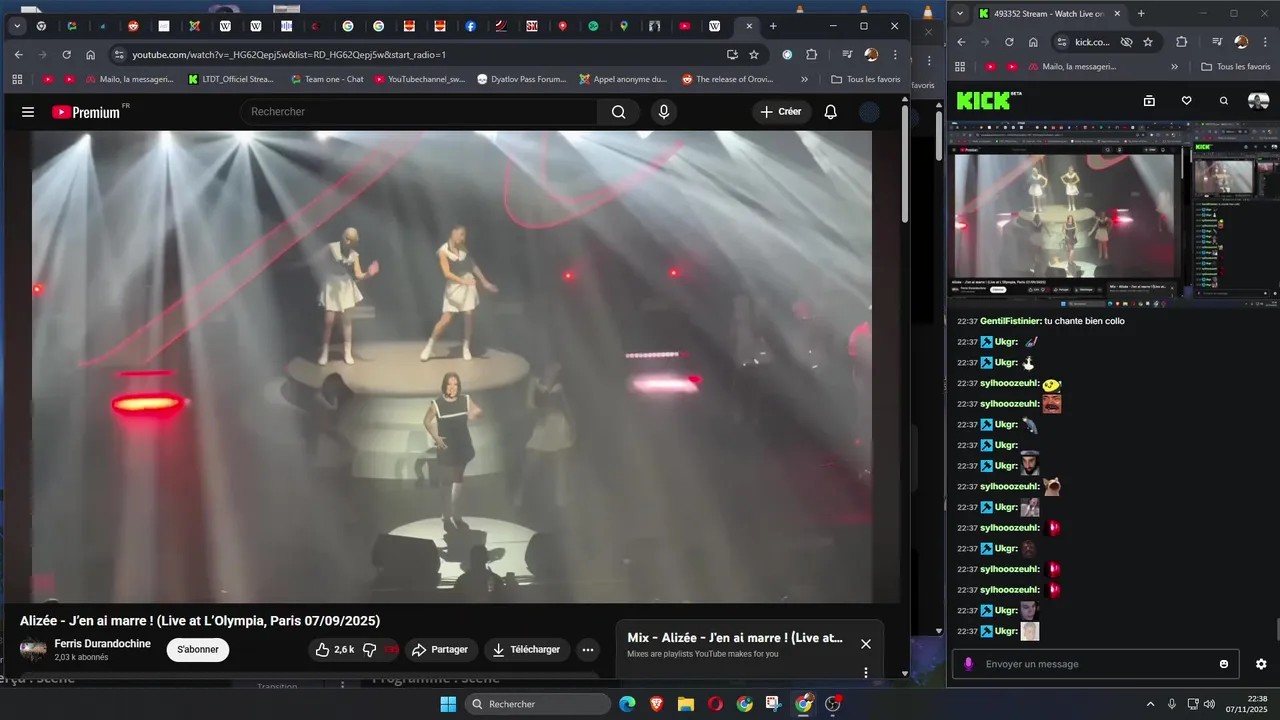
Task: Open the YouTube hamburger guide menu
Action: (x=28, y=112)
